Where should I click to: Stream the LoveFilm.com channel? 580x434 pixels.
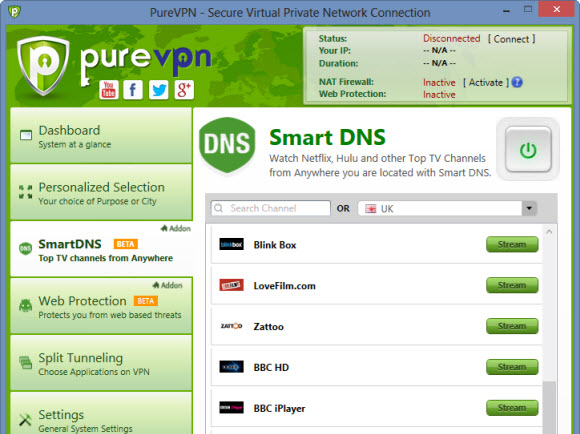512,285
